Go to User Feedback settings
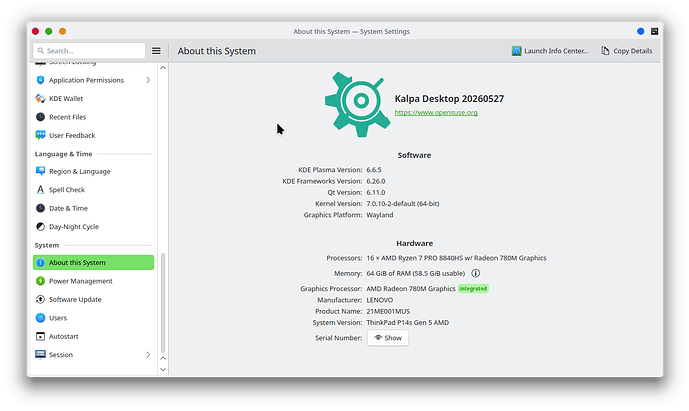The image size is (689, 411). pyautogui.click(x=93, y=135)
